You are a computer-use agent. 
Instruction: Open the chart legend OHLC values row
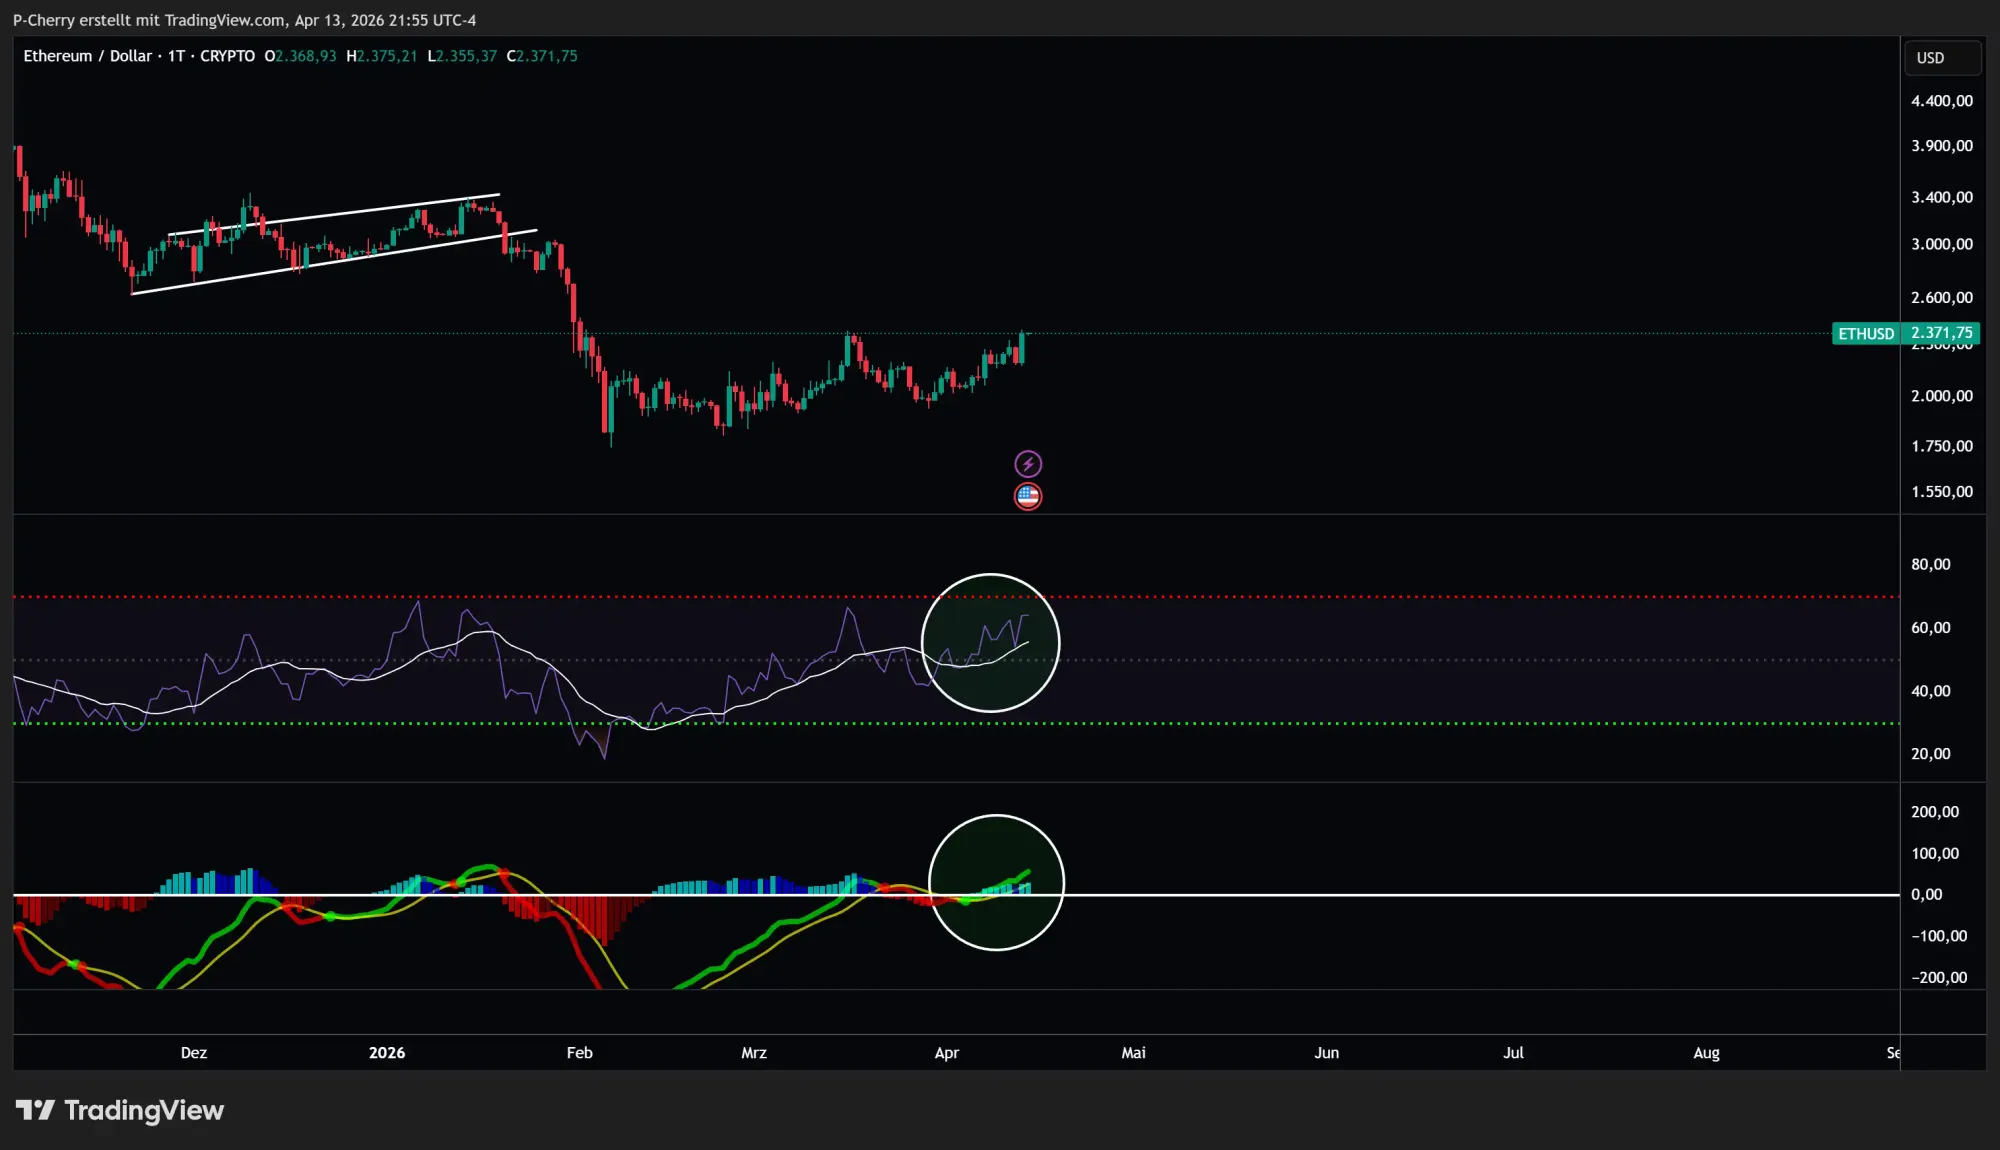tap(420, 56)
